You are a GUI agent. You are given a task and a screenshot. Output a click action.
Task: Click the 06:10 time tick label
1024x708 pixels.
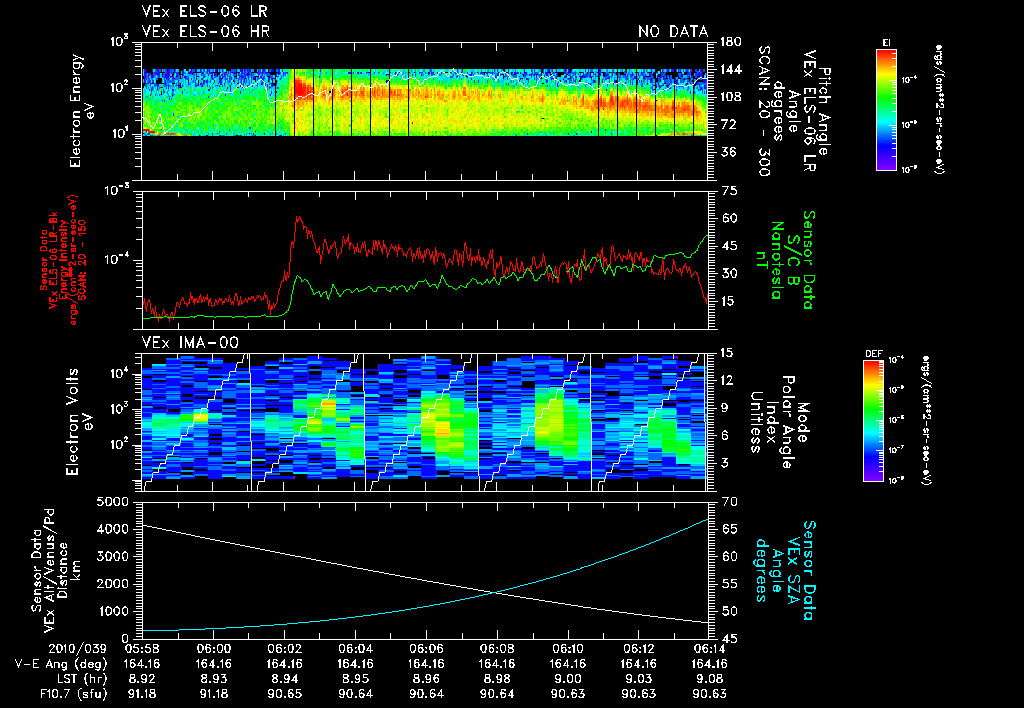point(568,648)
